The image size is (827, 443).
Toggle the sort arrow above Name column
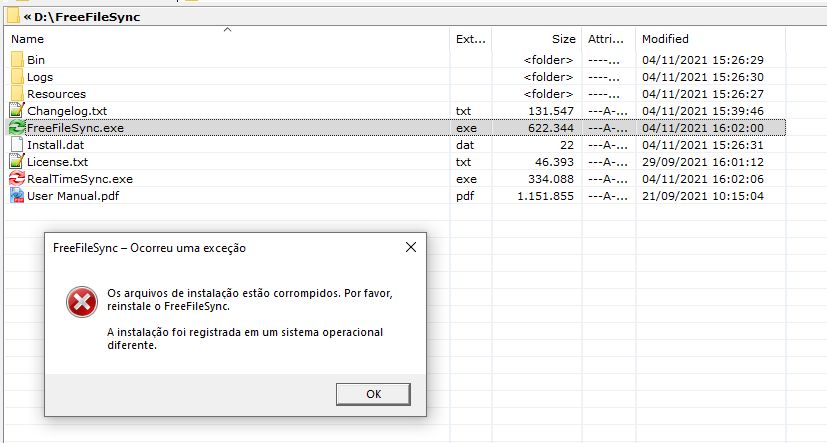(x=227, y=30)
